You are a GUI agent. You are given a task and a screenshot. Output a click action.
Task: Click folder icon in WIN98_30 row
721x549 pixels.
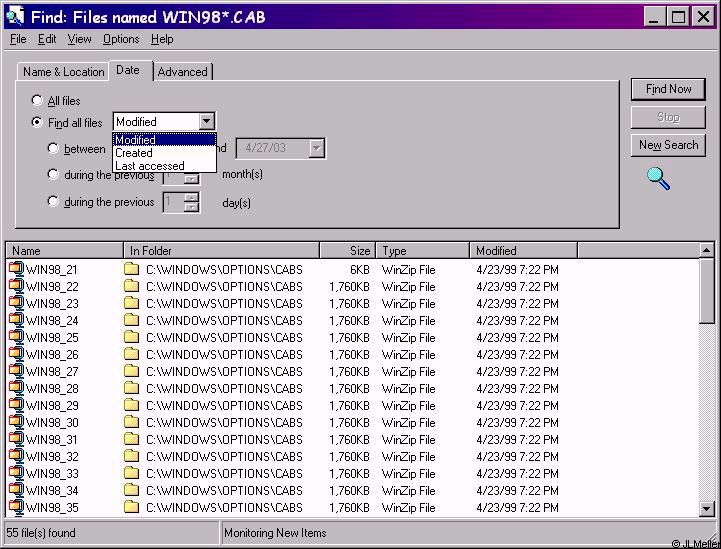coord(132,422)
